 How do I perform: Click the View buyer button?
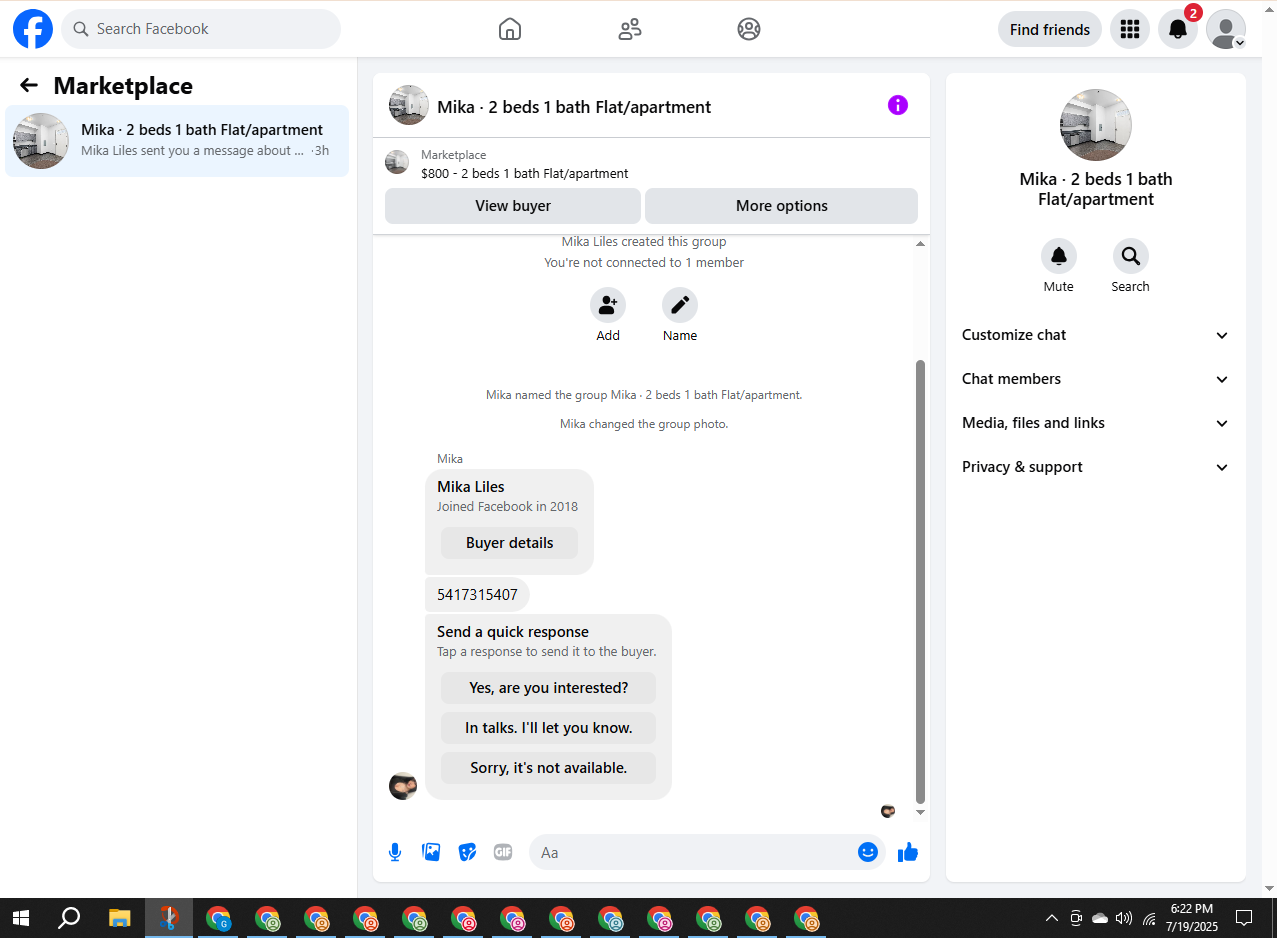[x=513, y=206]
